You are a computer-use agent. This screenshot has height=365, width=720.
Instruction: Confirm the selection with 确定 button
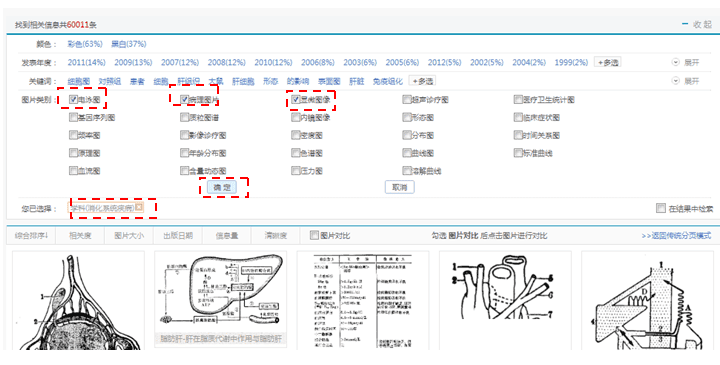[222, 187]
